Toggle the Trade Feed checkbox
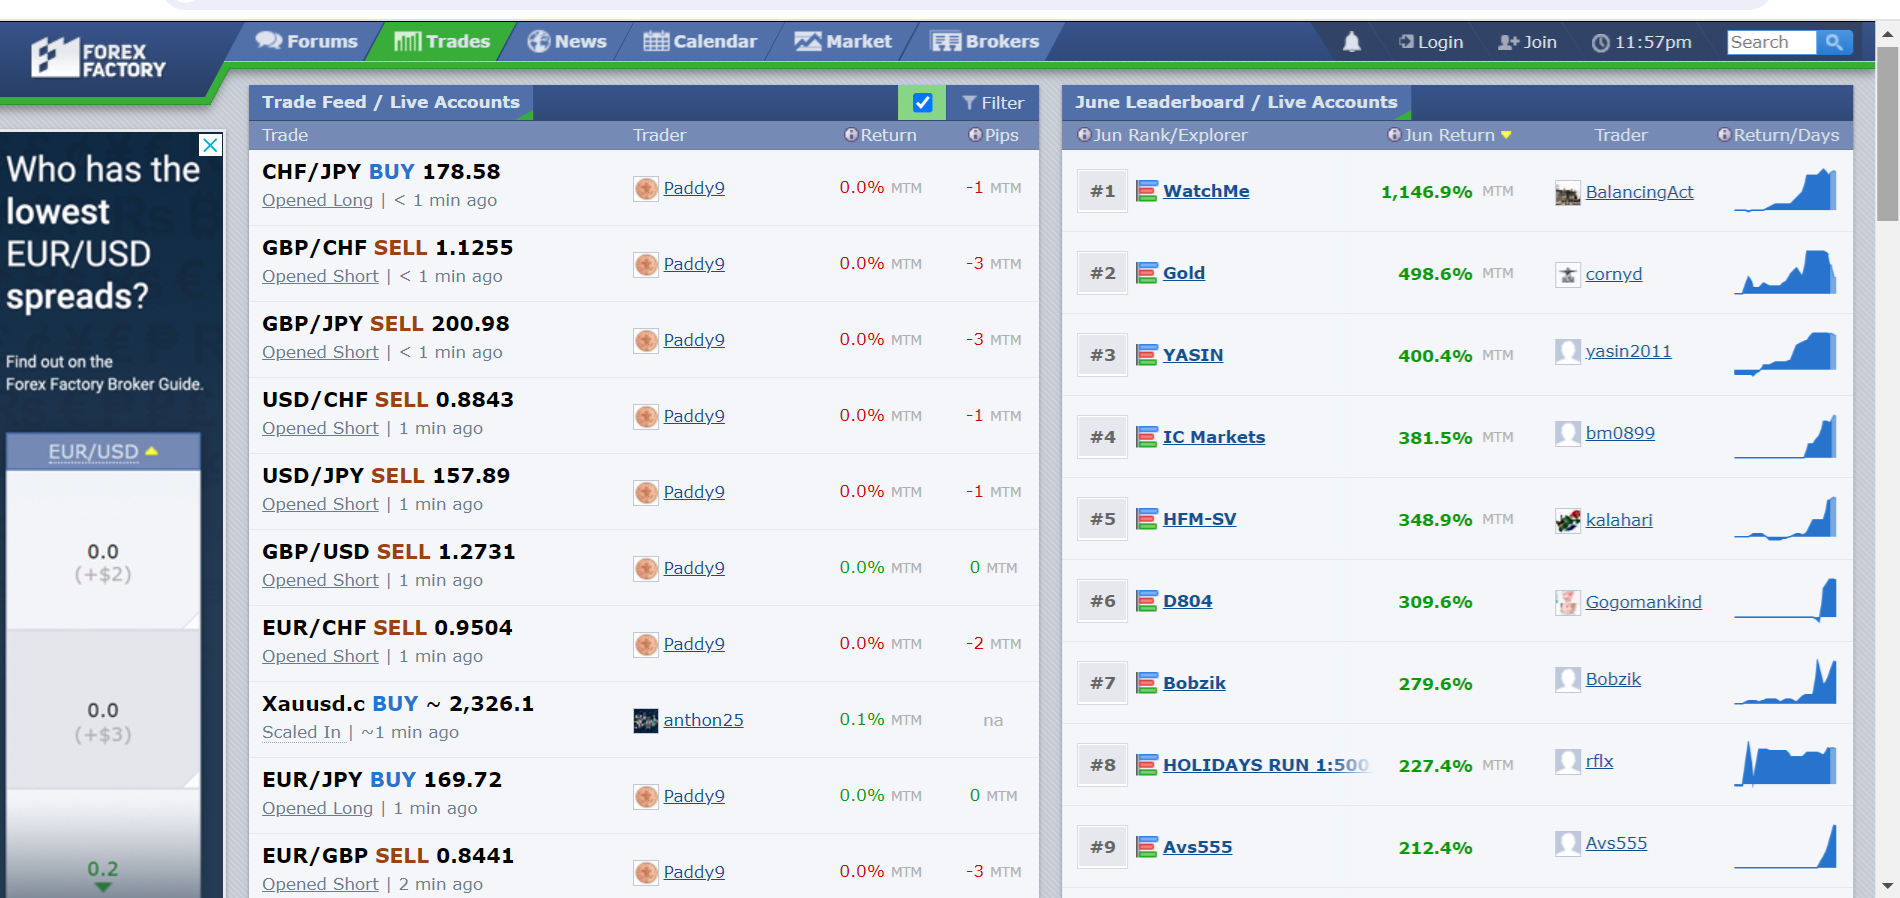Screen dimensions: 1900x898 click(923, 102)
